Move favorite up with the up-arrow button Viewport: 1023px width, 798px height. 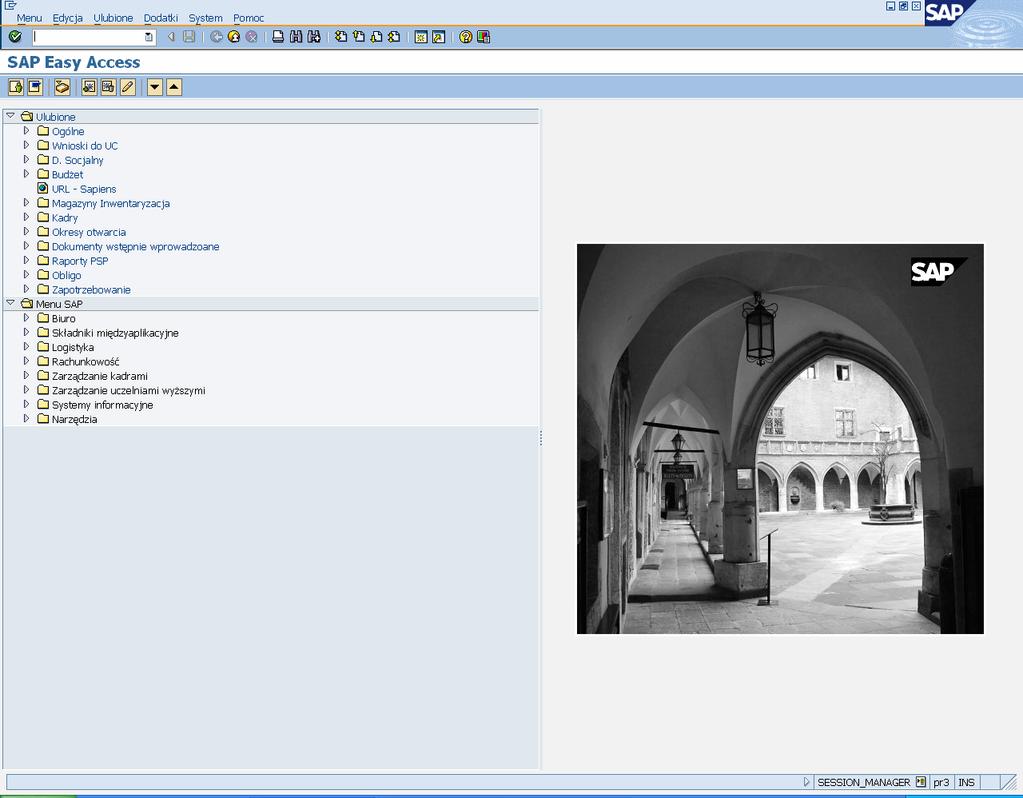[174, 87]
